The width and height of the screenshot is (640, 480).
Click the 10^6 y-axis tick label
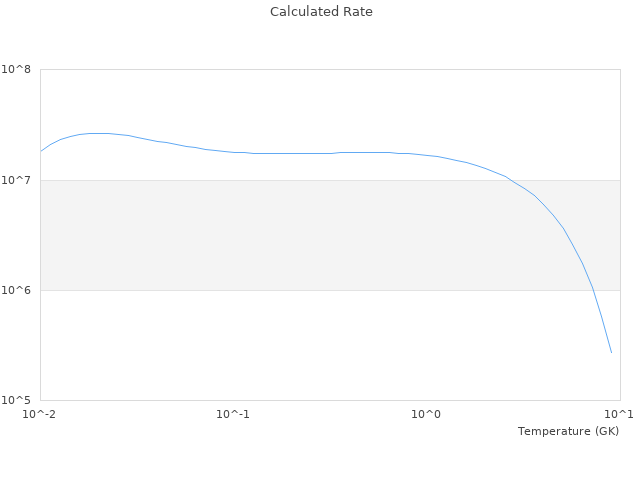tap(17, 291)
